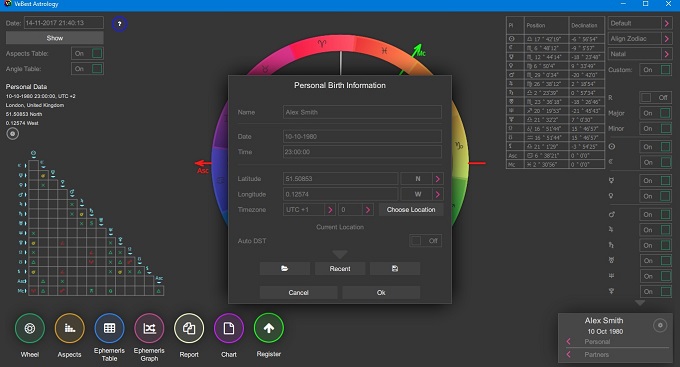Click the Current Location link
Image resolution: width=680 pixels, height=367 pixels.
tap(340, 227)
